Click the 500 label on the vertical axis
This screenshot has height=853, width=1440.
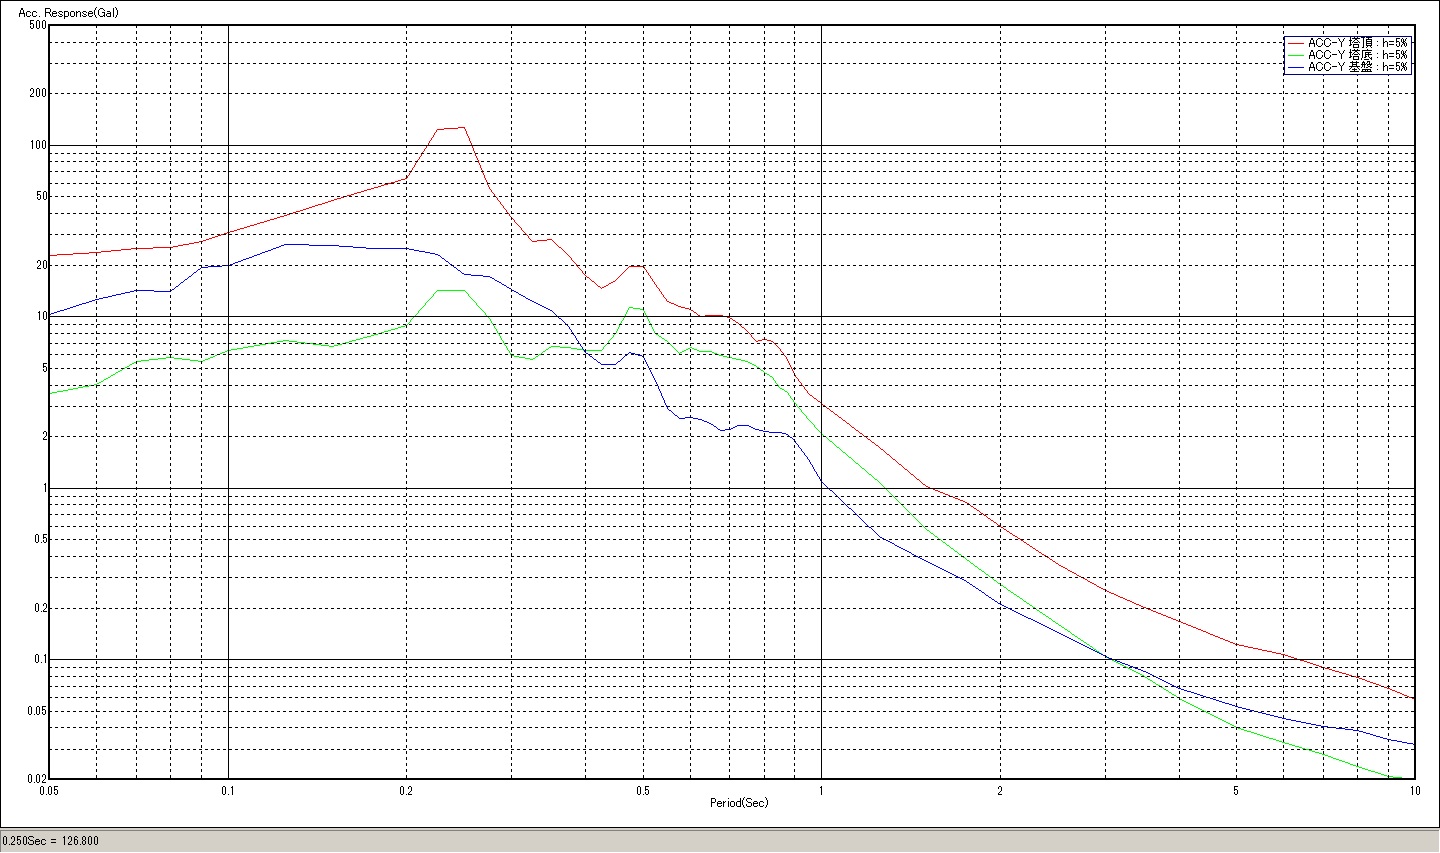tap(37, 25)
